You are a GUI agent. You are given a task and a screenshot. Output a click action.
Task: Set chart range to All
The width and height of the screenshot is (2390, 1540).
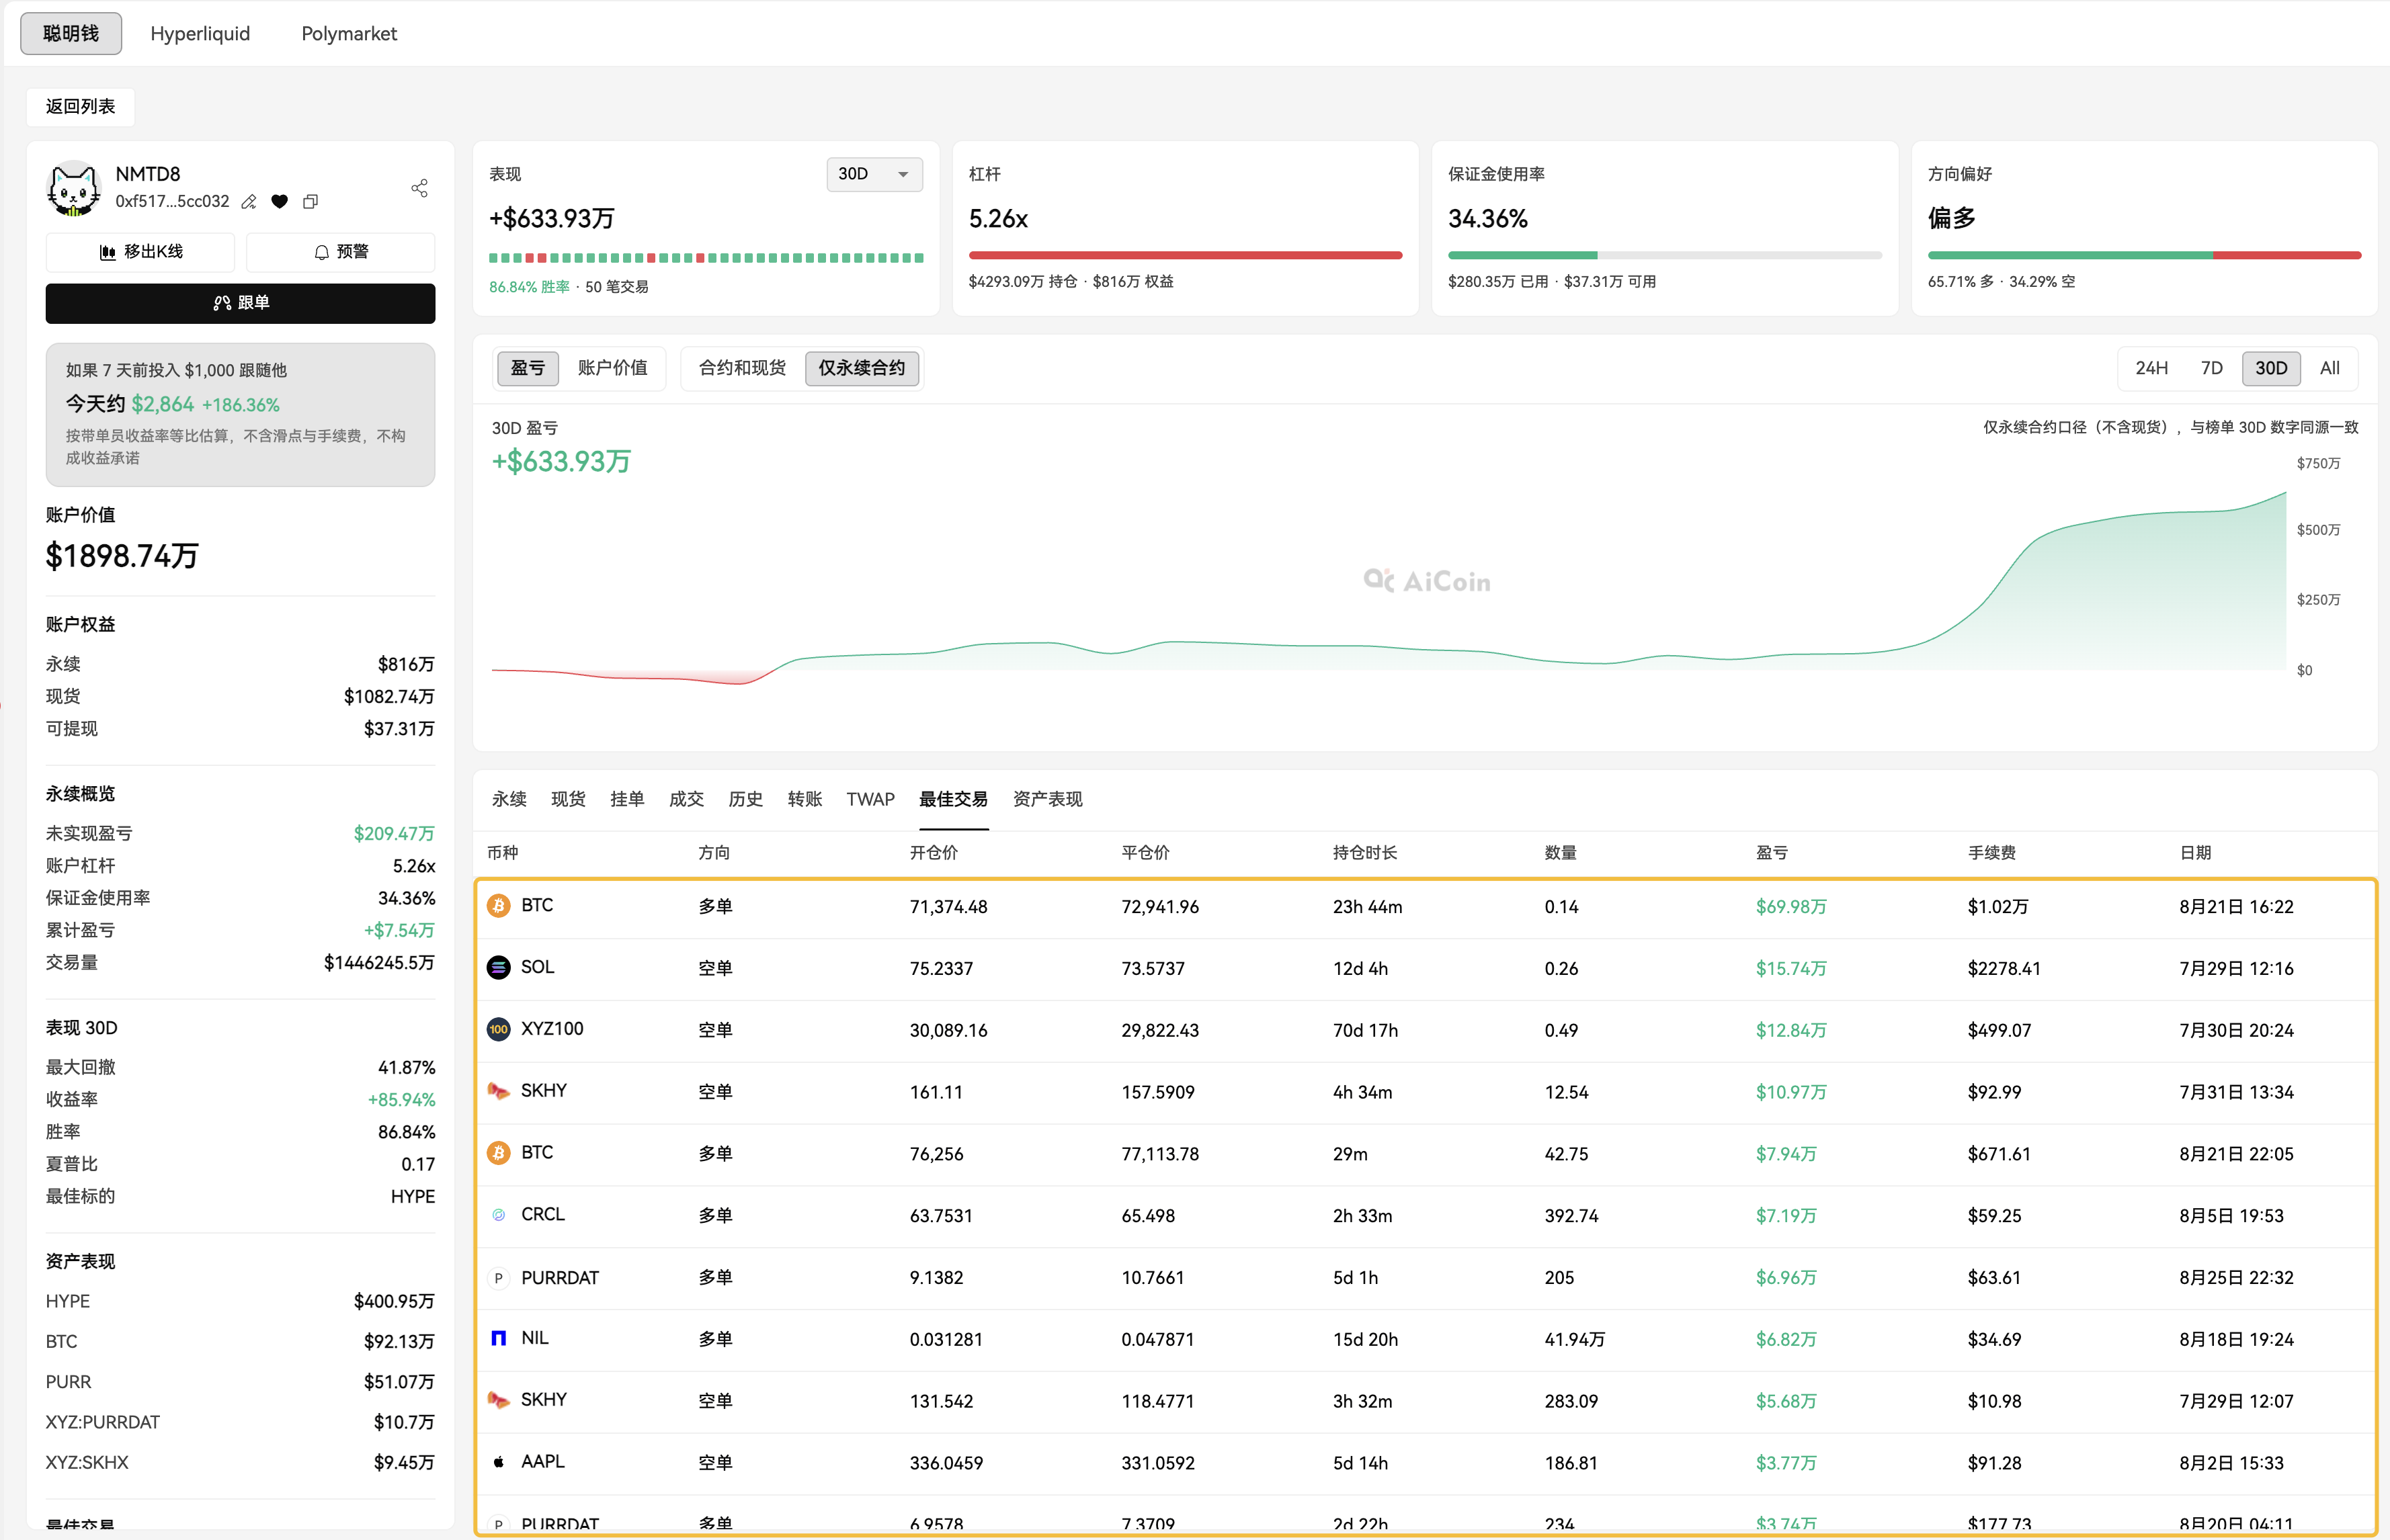2329,368
